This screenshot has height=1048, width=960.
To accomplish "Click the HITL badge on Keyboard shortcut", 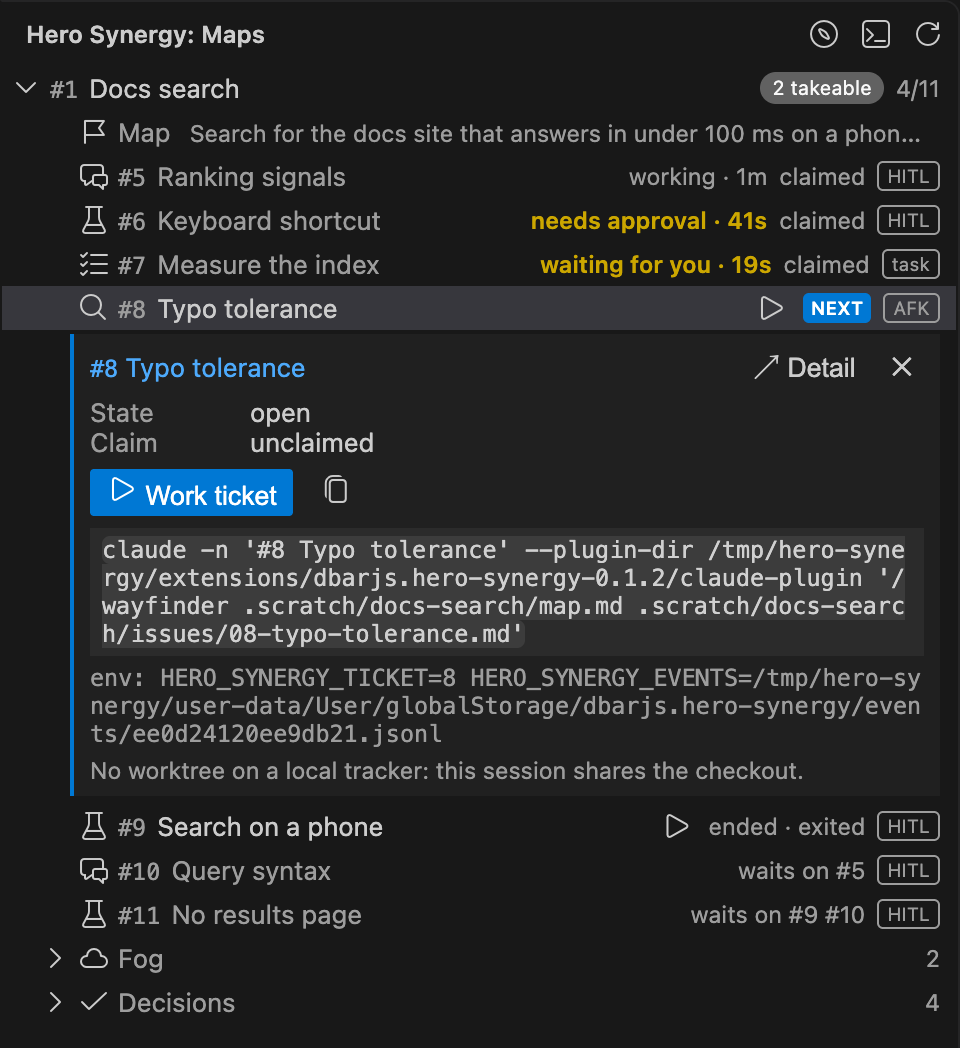I will (909, 221).
